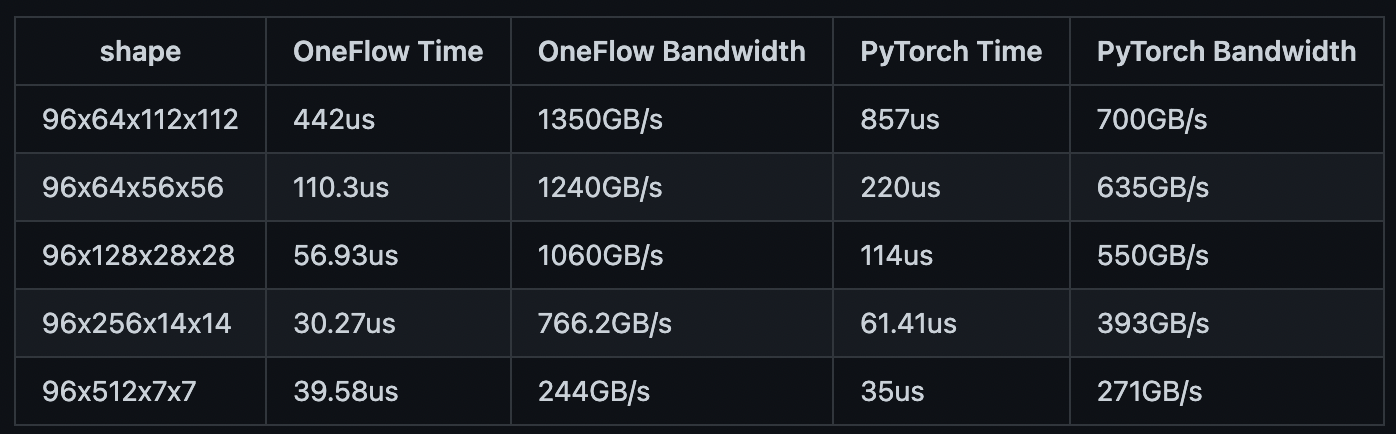The height and width of the screenshot is (434, 1396).
Task: Select the 766.2GB/s bandwidth cell
Action: [604, 324]
